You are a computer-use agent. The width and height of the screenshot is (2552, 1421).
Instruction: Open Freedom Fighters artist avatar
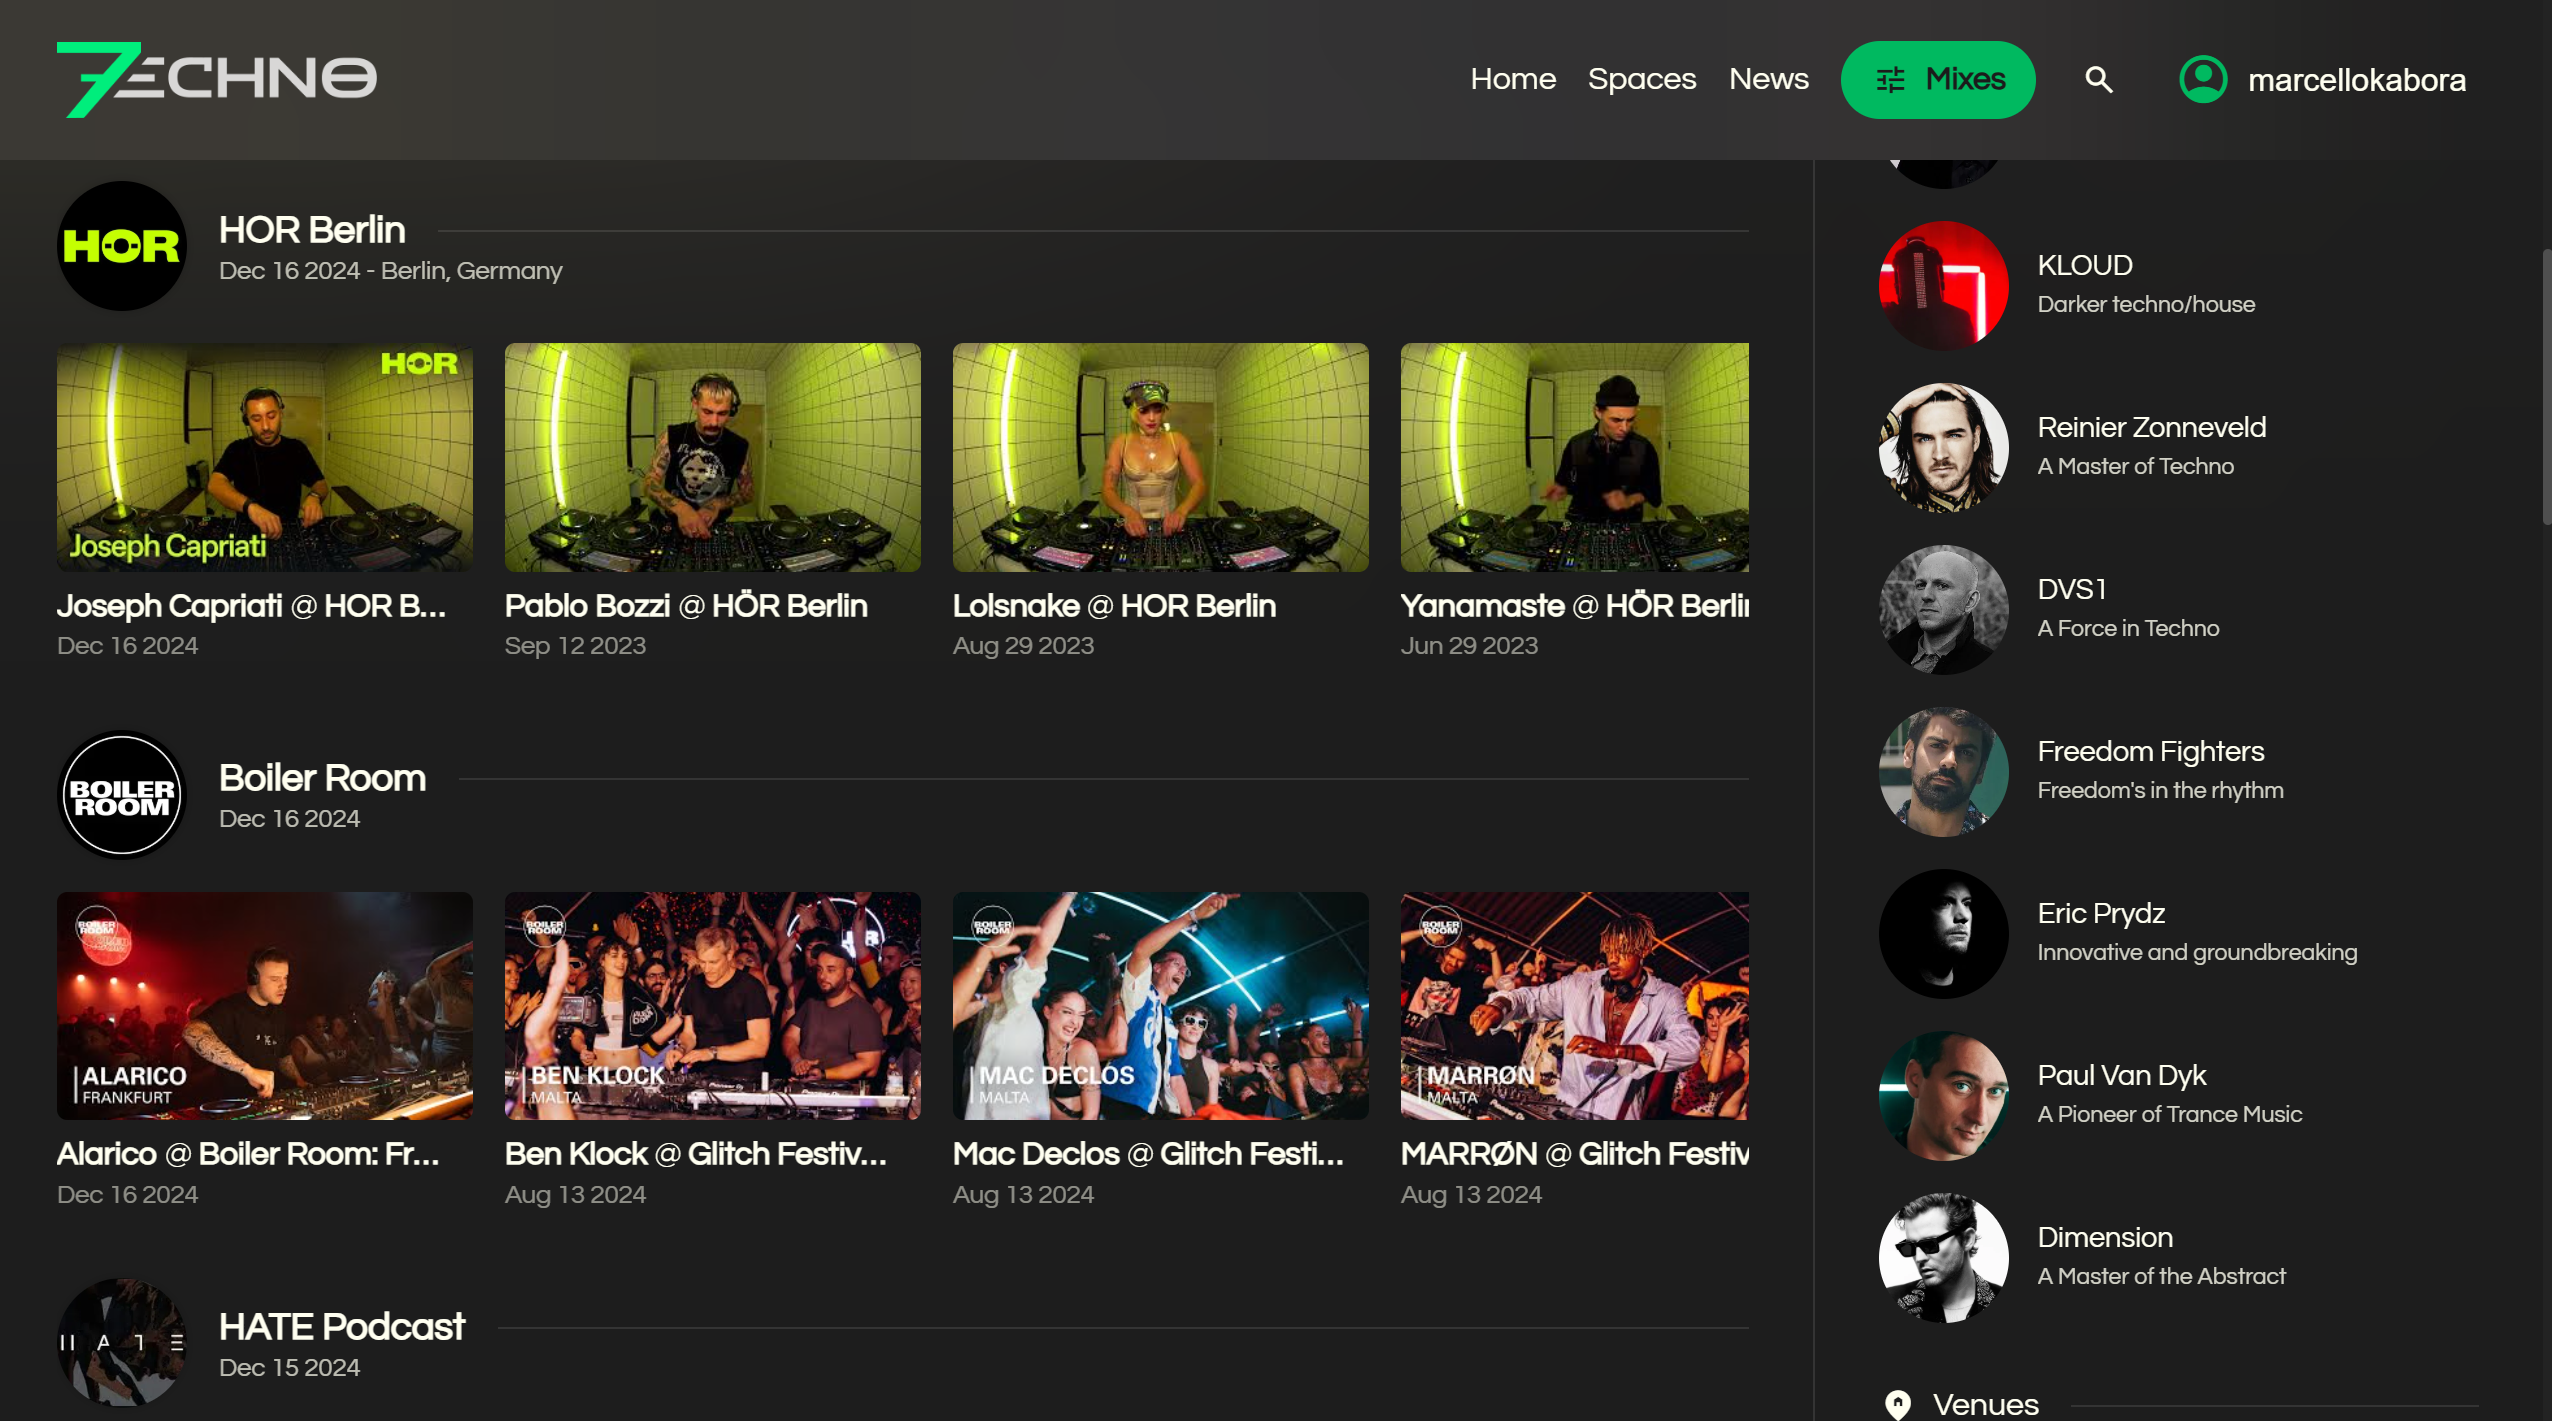[1943, 771]
